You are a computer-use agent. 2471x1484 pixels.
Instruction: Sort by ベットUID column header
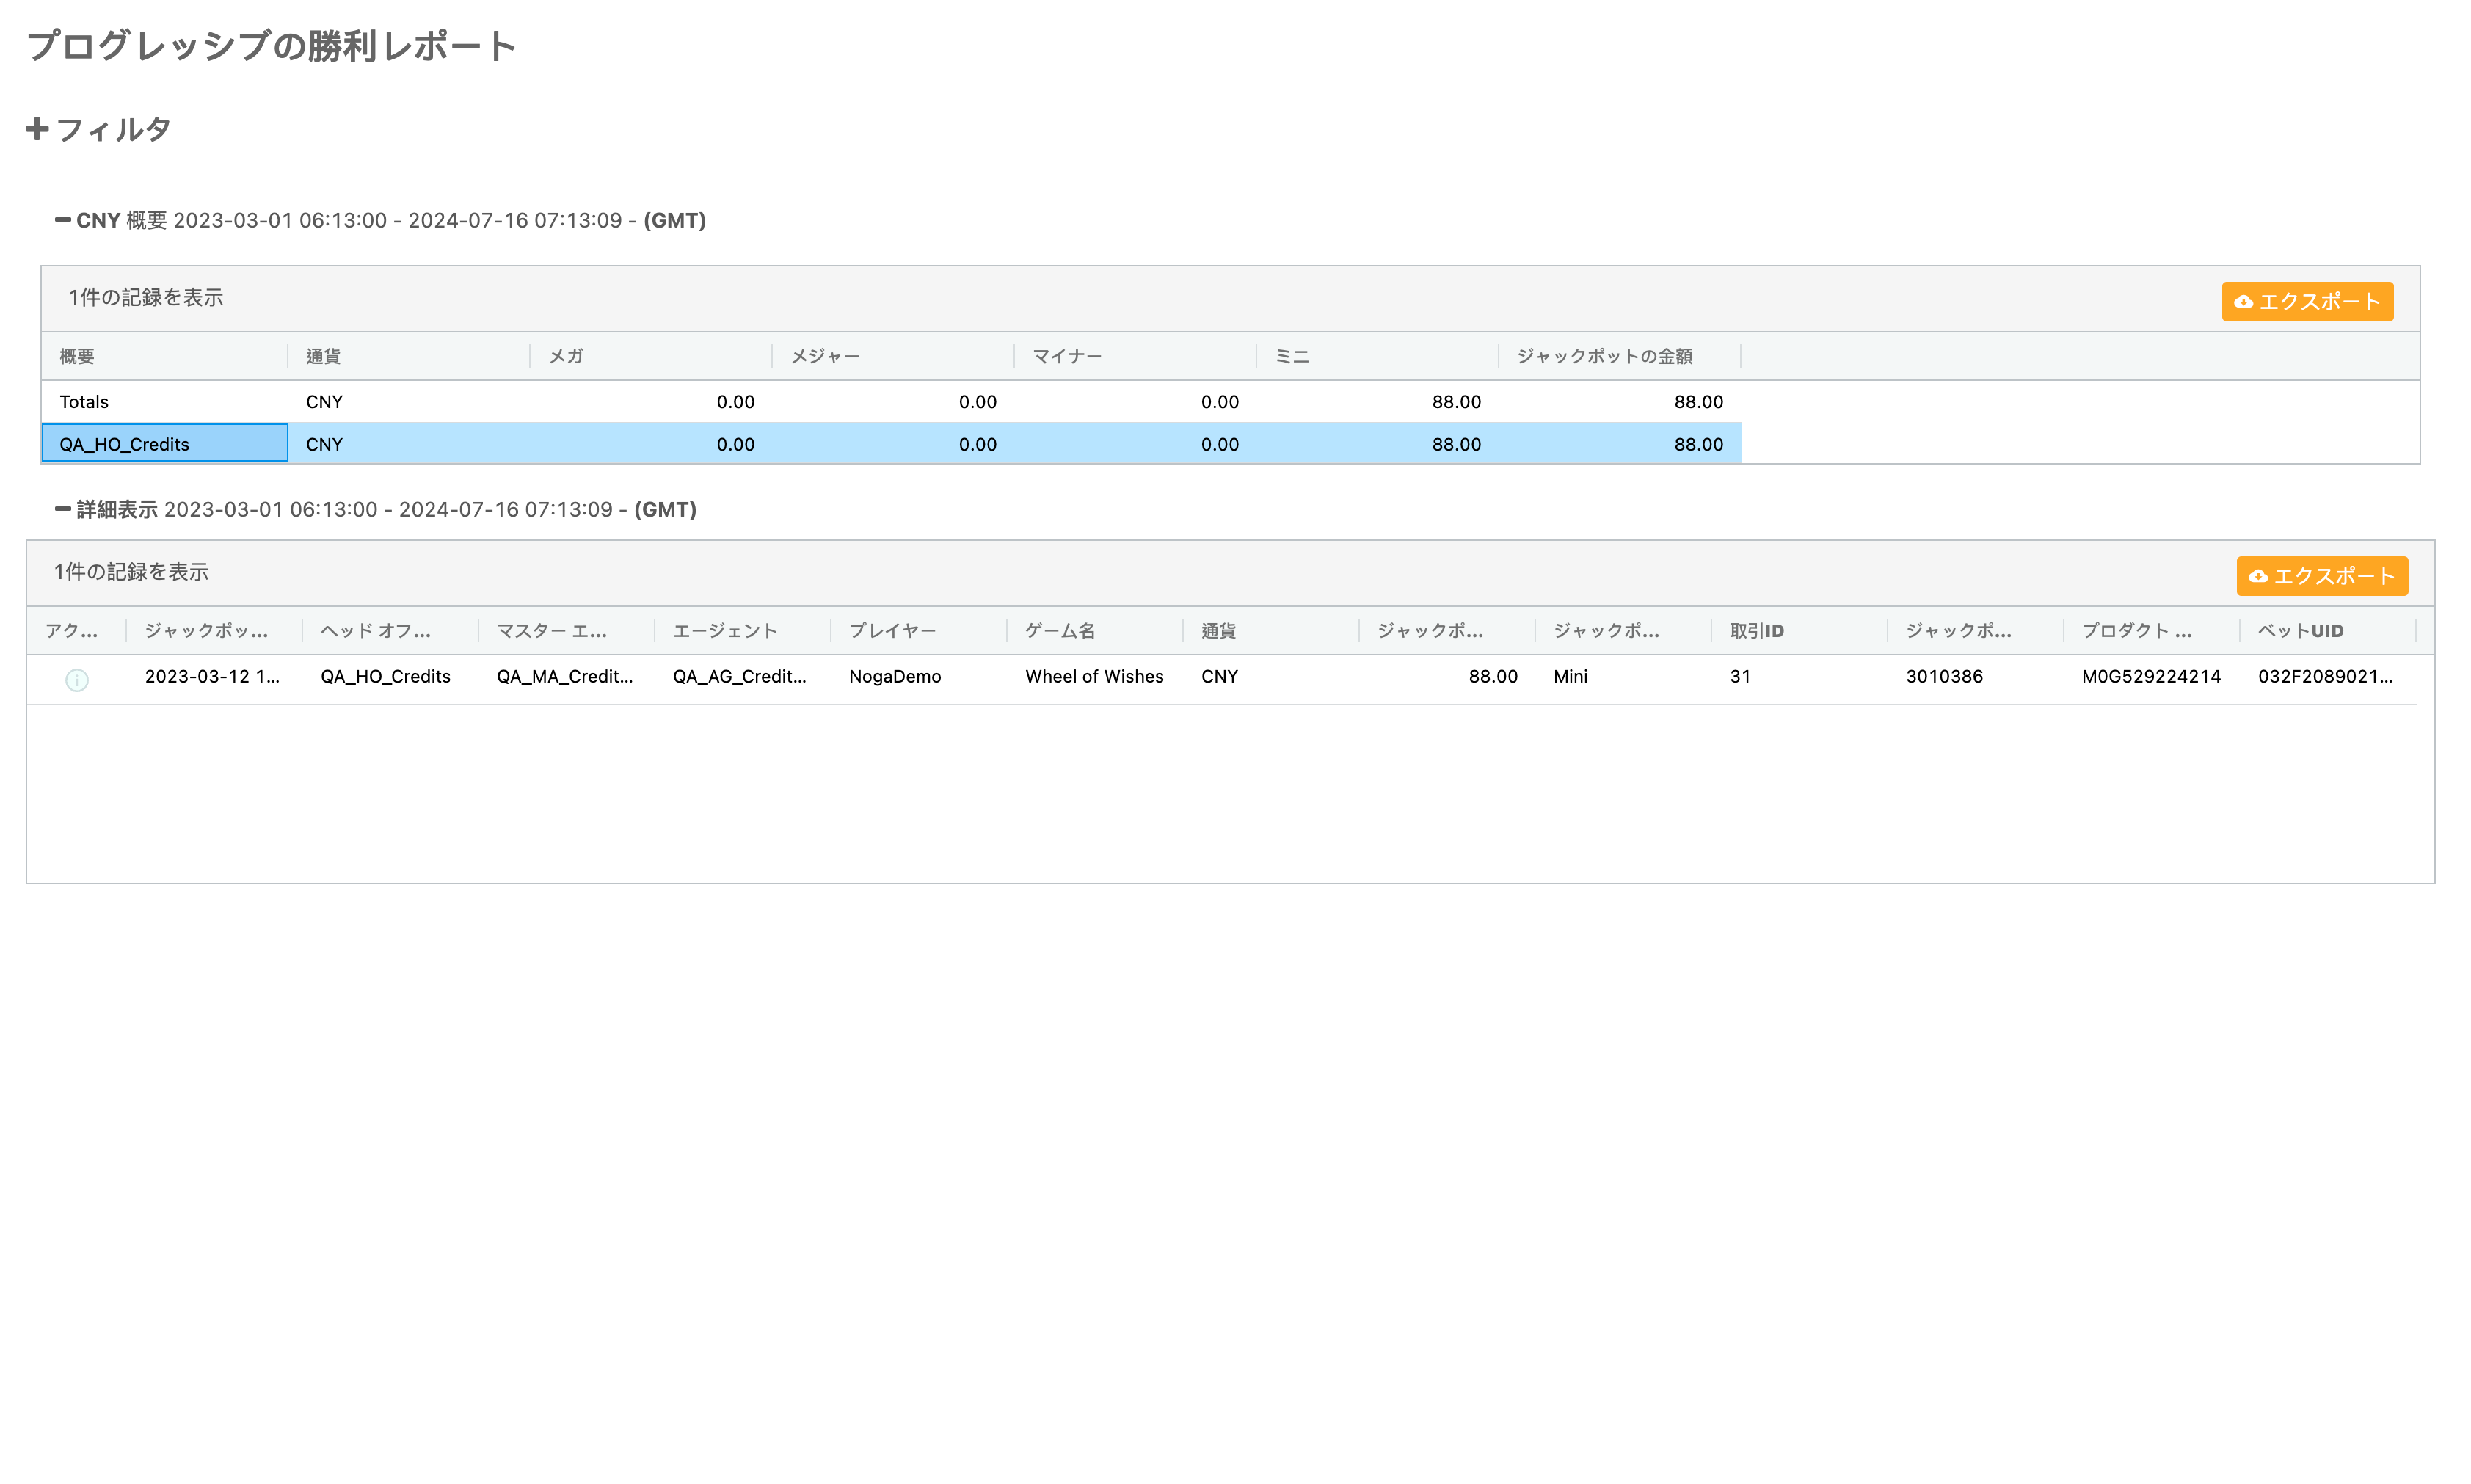pos(2300,631)
